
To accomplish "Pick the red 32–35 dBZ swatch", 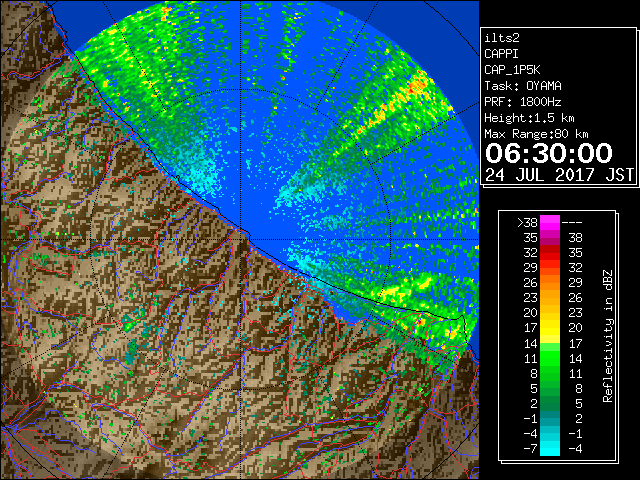I will 550,253.
